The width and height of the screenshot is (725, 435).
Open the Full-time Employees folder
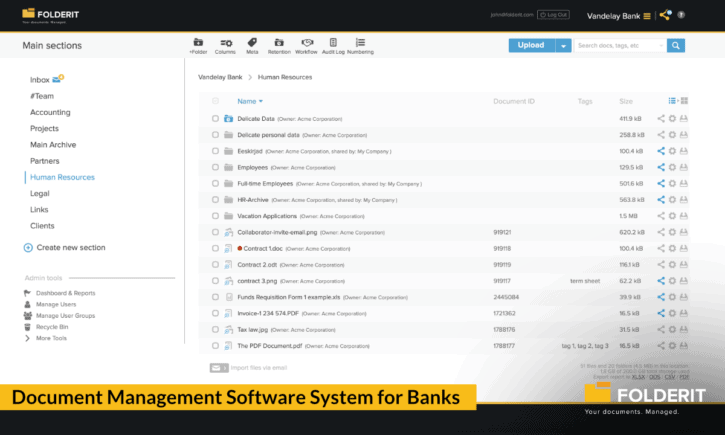(265, 184)
